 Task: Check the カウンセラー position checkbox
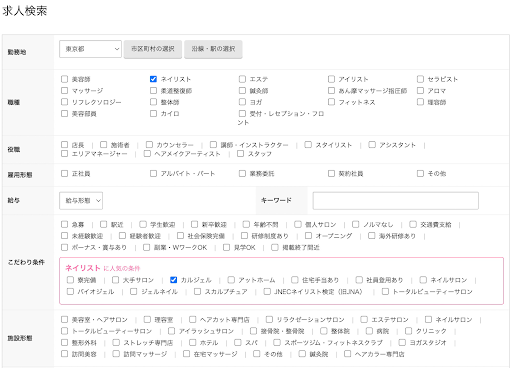(149, 145)
